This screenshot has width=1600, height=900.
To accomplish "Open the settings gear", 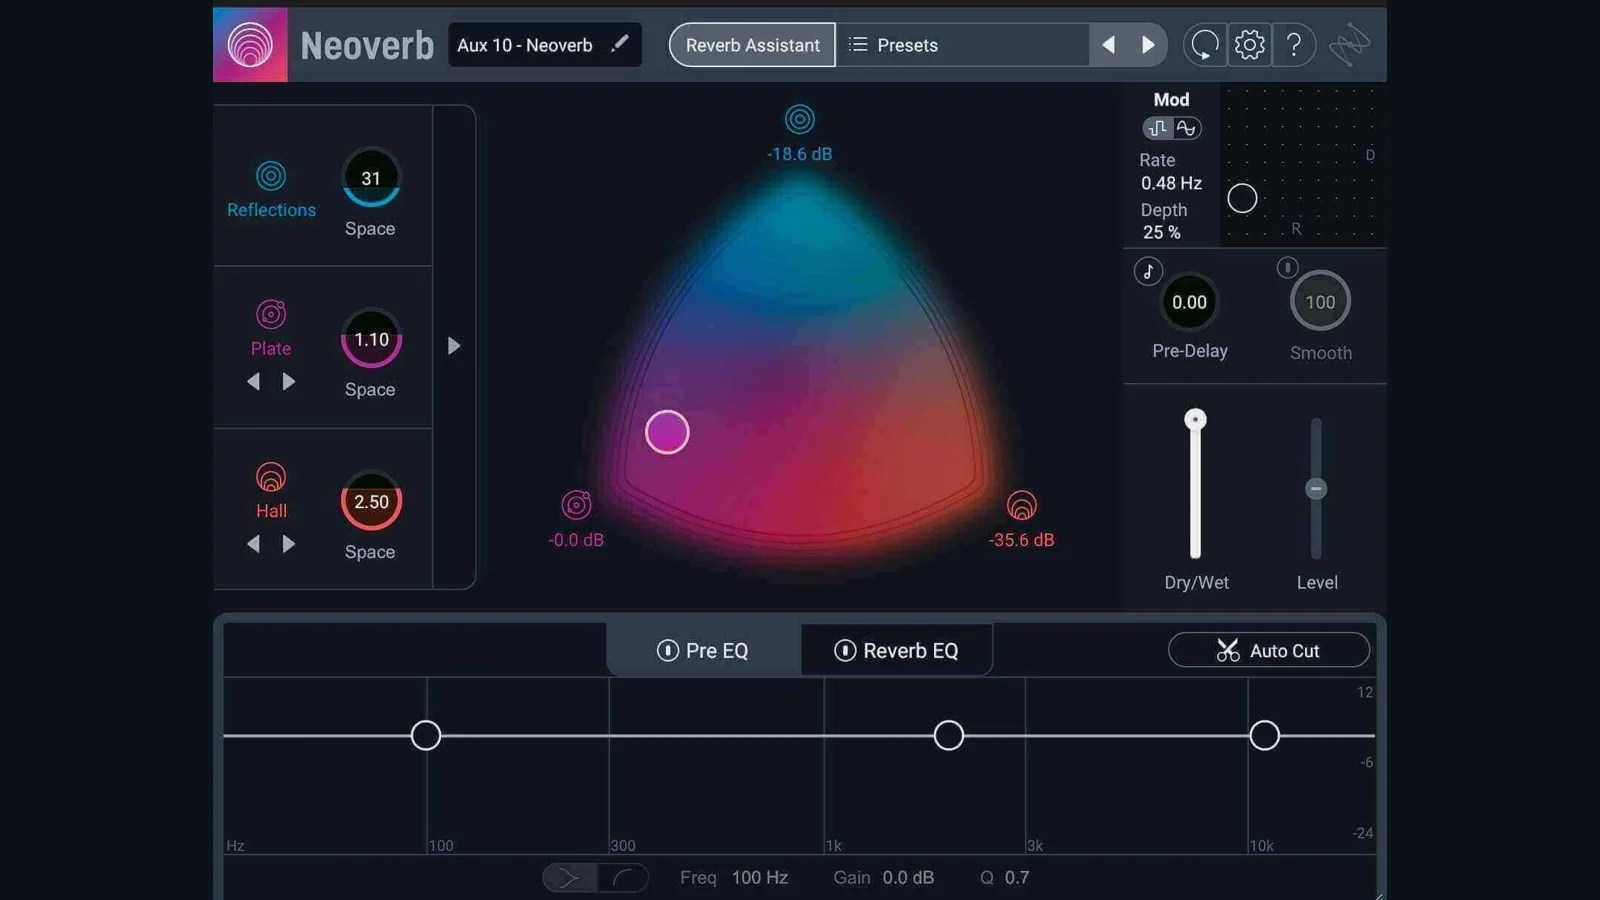I will (x=1250, y=45).
